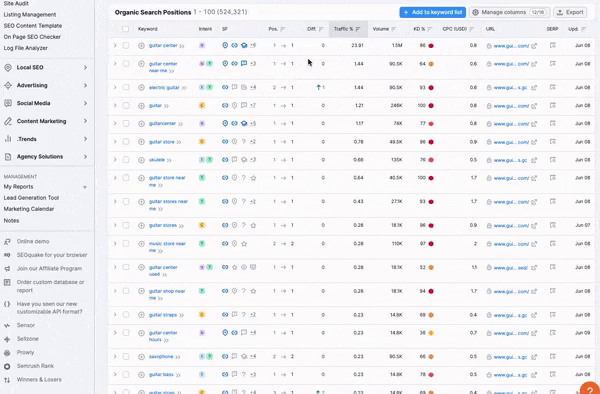Screen dimensions: 600x394
Task: Open the orange help chat bubble
Action: (590, 387)
